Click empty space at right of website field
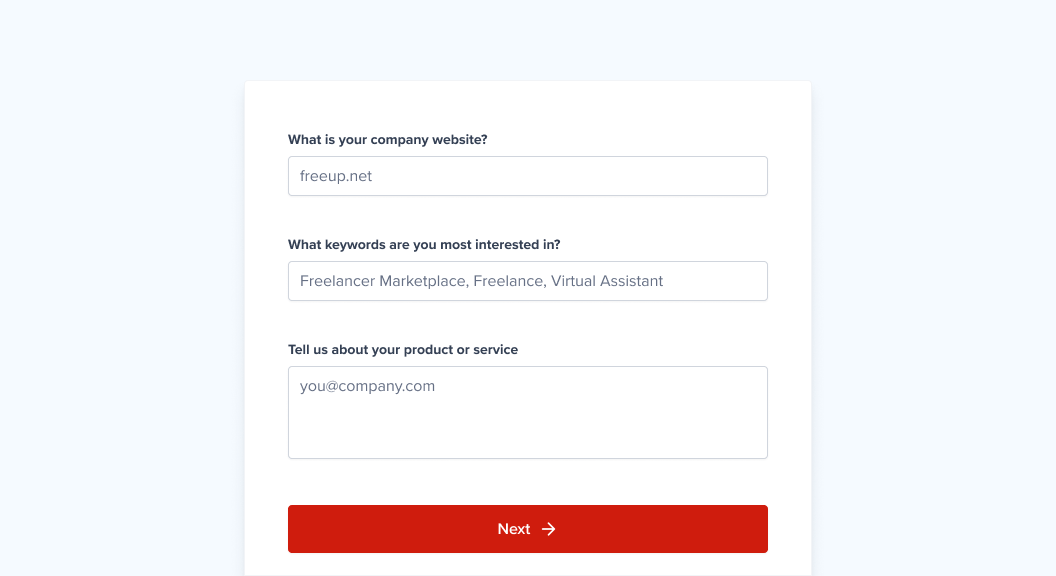The width and height of the screenshot is (1056, 576). [700, 176]
